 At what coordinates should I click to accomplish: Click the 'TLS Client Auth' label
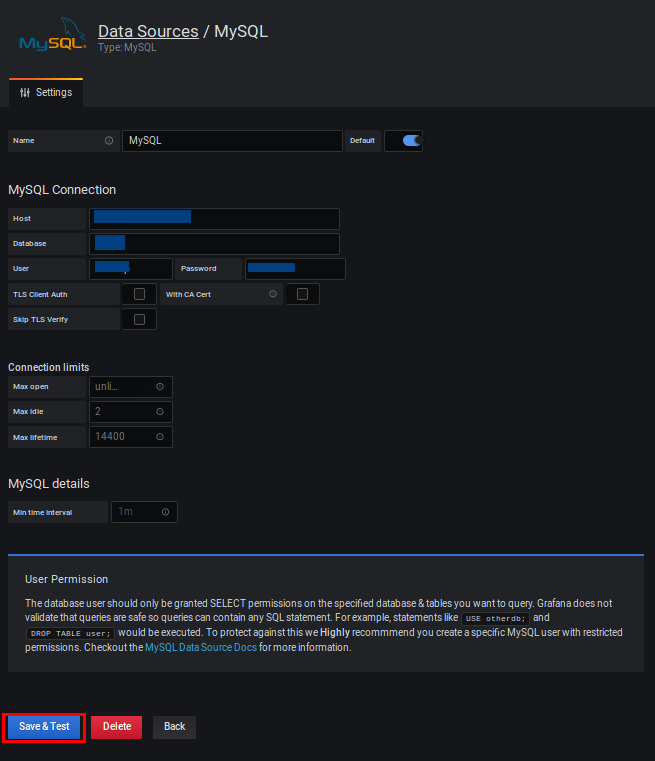pyautogui.click(x=40, y=294)
